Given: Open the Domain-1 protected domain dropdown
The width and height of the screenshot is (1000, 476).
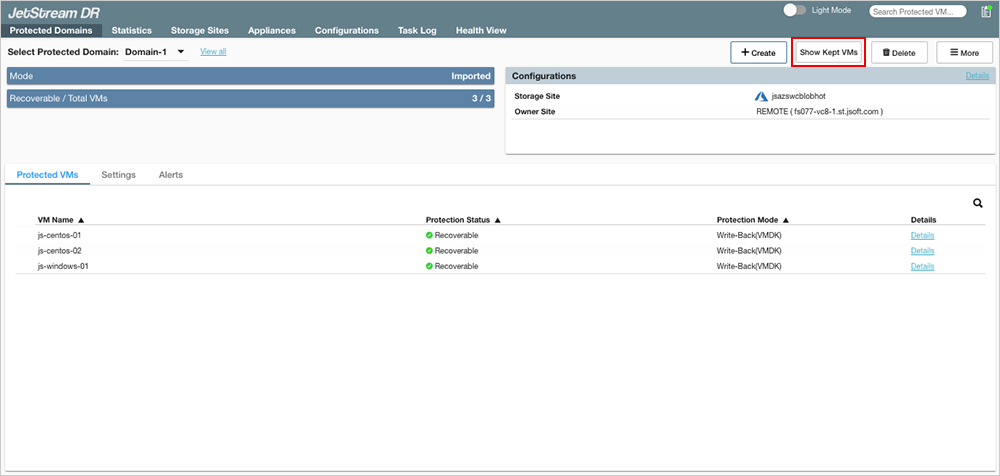Looking at the screenshot, I should point(156,51).
